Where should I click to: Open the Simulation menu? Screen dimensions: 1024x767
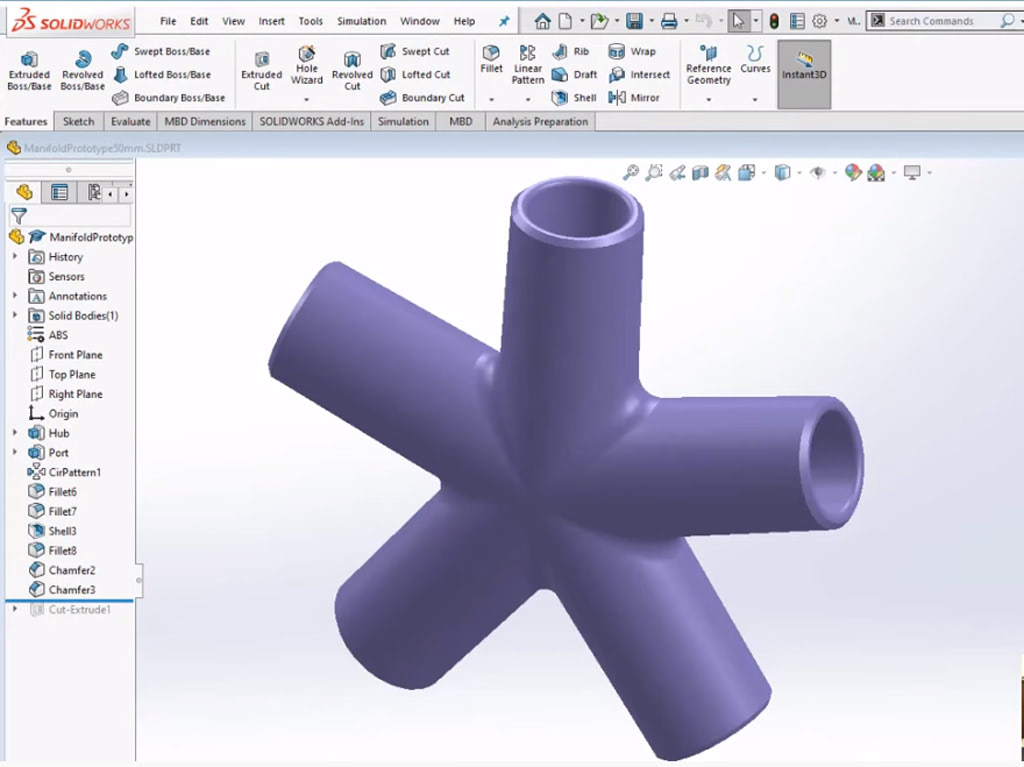361,21
